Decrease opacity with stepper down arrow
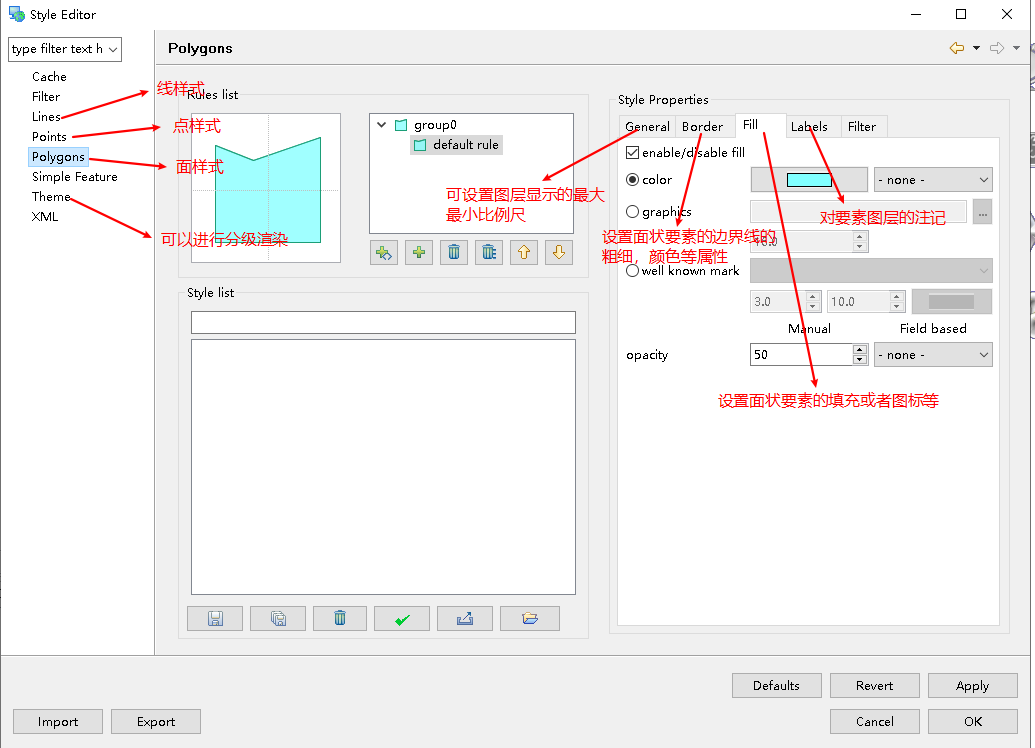Image resolution: width=1035 pixels, height=748 pixels. tap(859, 360)
